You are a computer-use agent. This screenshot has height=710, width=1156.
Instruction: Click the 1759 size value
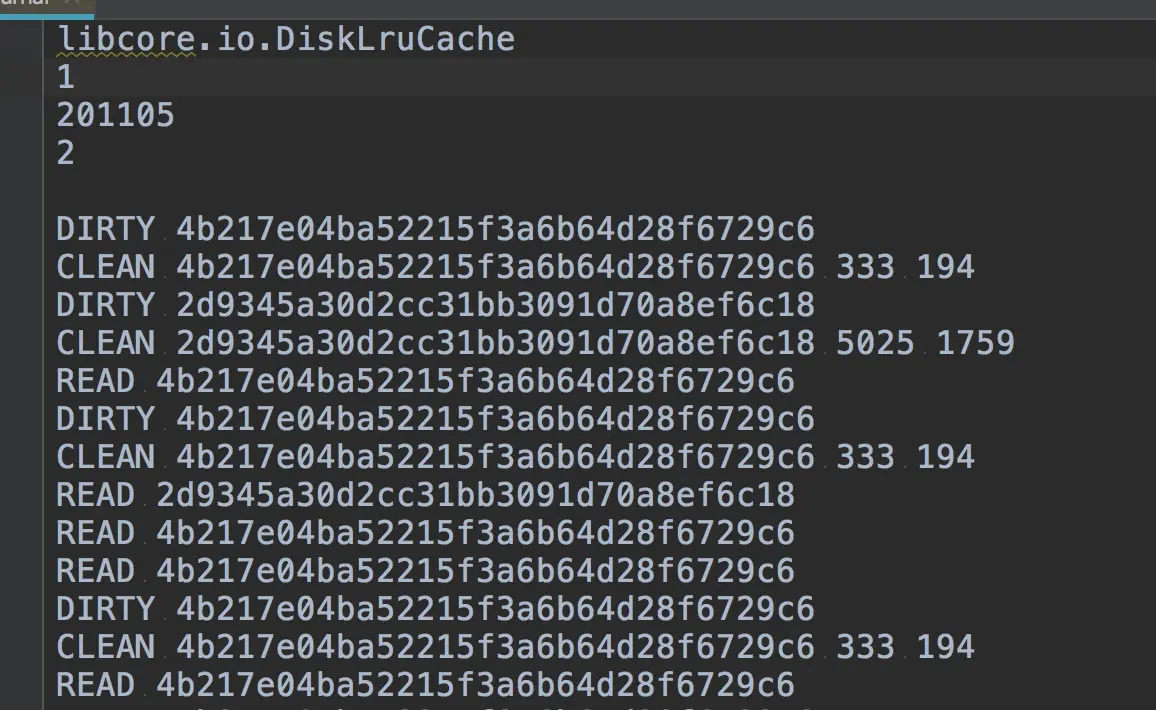pyautogui.click(x=975, y=343)
